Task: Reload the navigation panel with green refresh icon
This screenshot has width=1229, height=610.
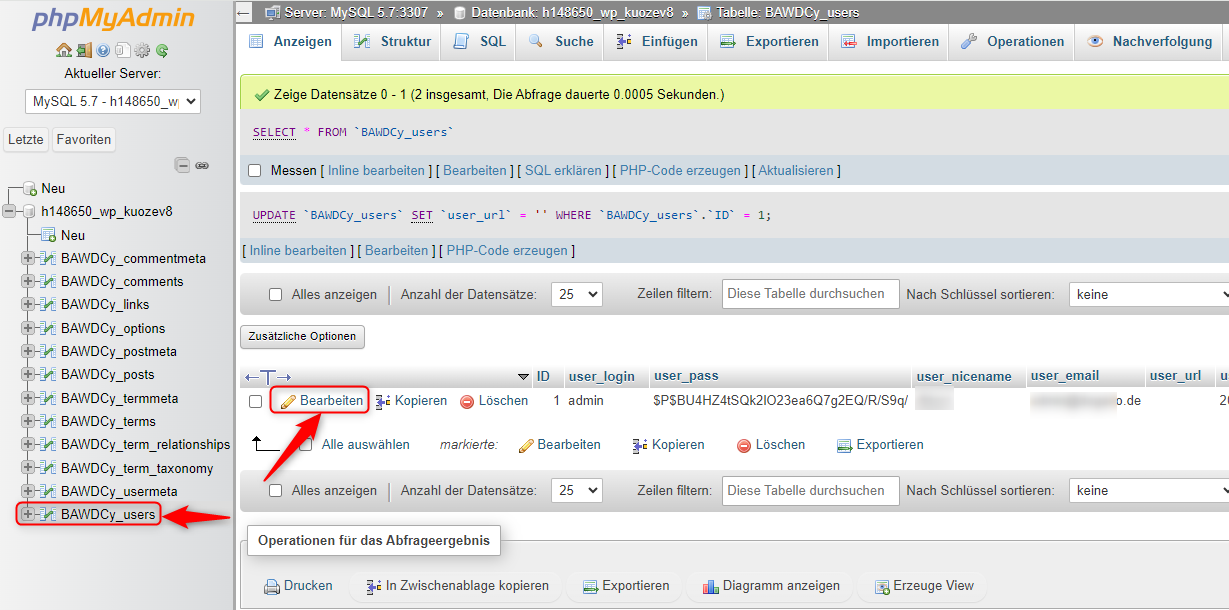Action: click(161, 50)
